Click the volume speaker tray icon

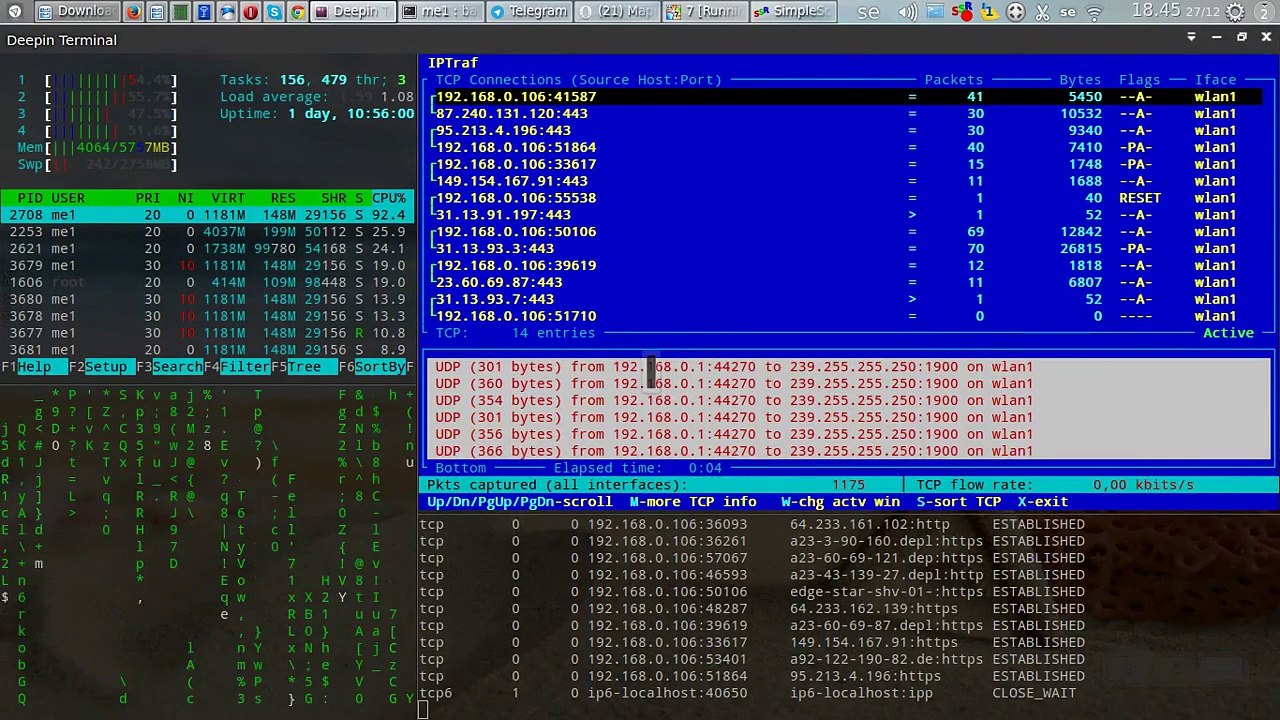pyautogui.click(x=908, y=12)
